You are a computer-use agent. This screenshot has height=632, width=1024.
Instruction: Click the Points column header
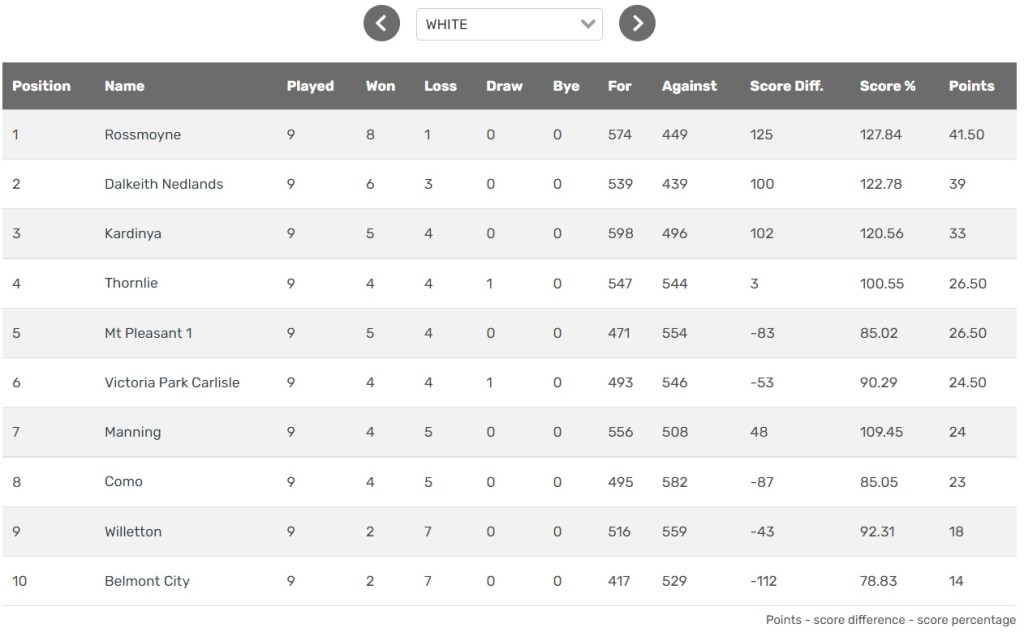[x=971, y=86]
